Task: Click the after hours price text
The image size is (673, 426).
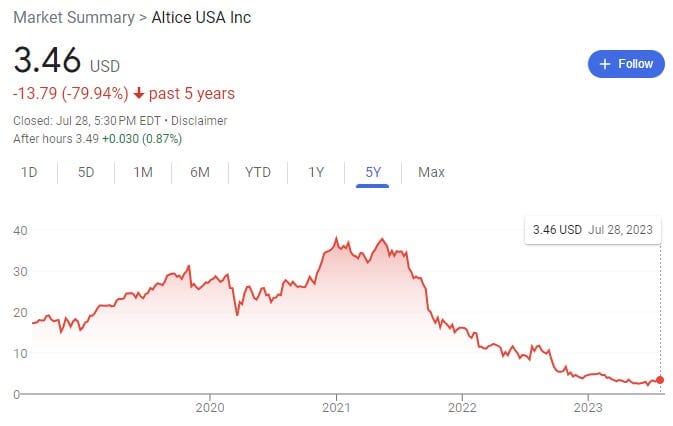Action: point(98,138)
